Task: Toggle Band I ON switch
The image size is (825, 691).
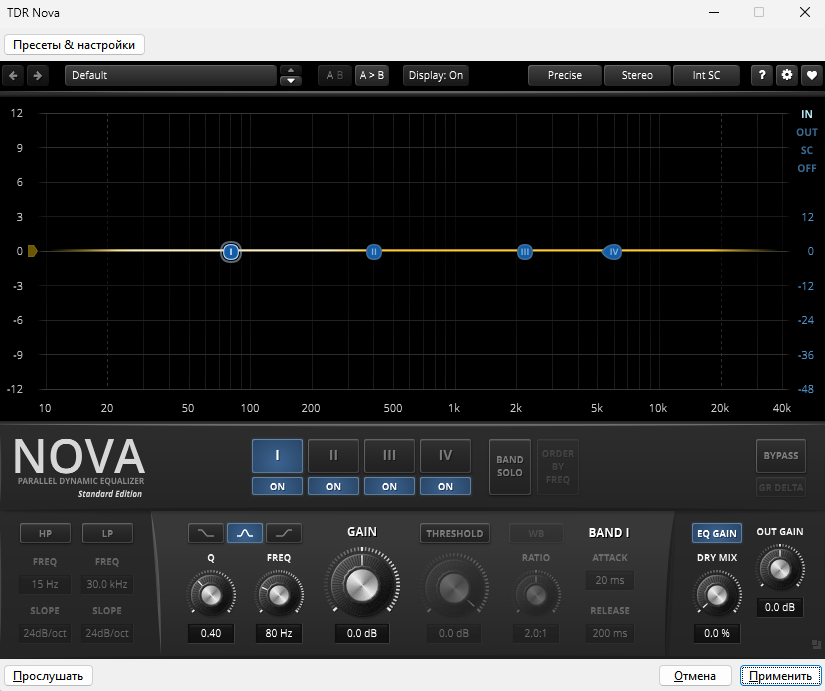Action: coord(277,486)
